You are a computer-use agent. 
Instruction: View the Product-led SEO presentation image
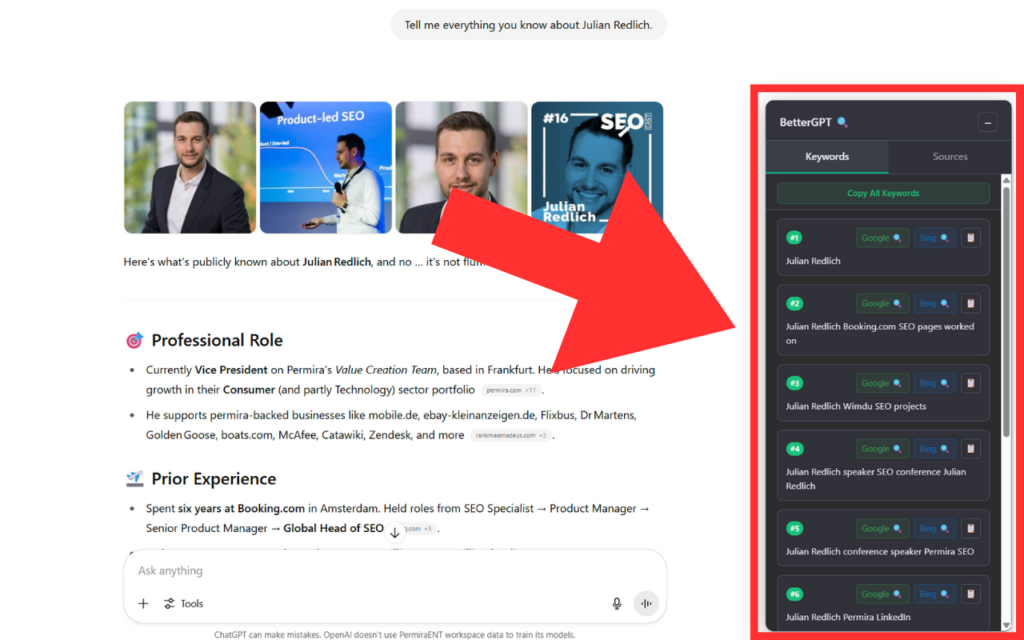[326, 167]
